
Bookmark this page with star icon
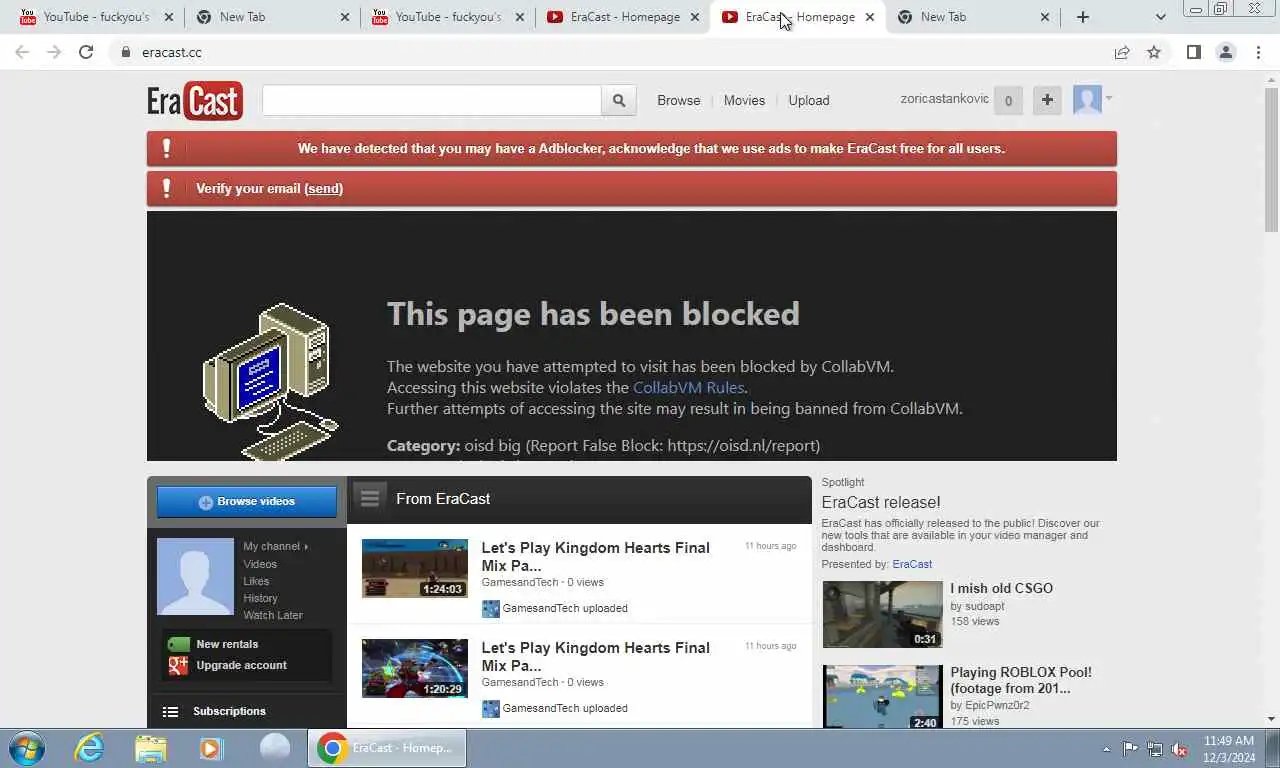pyautogui.click(x=1154, y=52)
